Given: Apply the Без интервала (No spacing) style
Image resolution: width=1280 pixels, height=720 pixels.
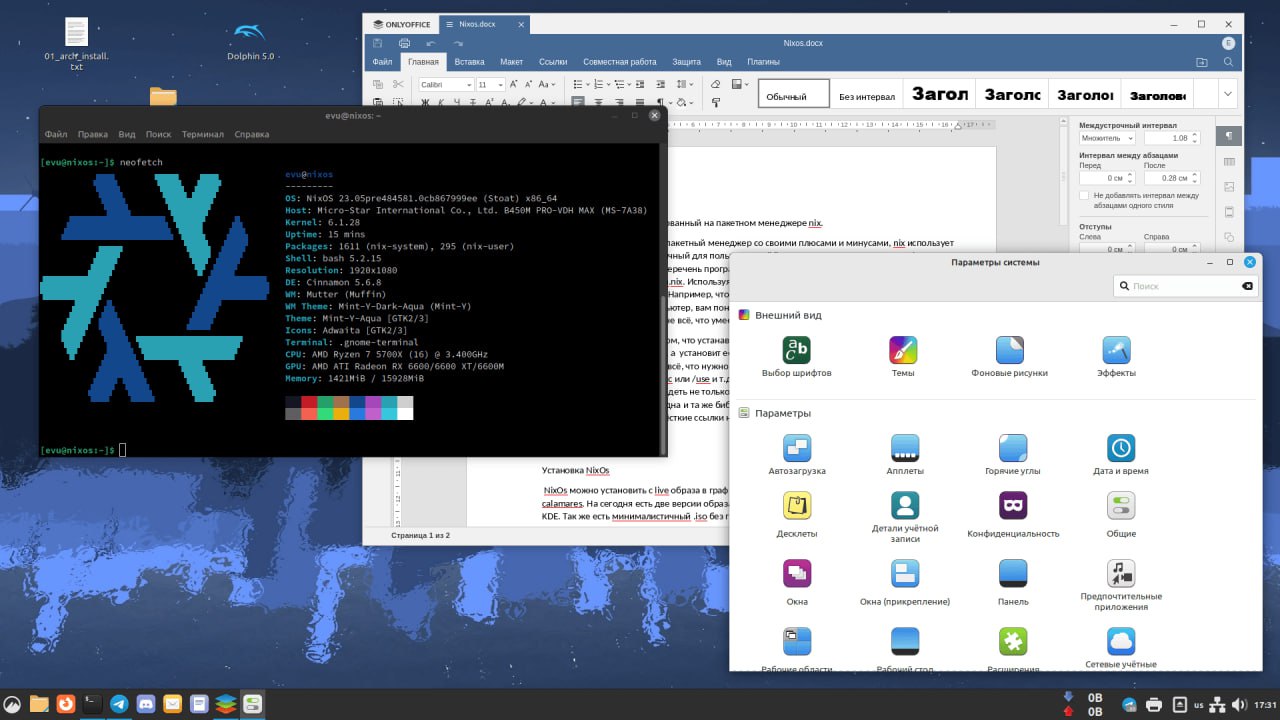Looking at the screenshot, I should click(x=867, y=96).
